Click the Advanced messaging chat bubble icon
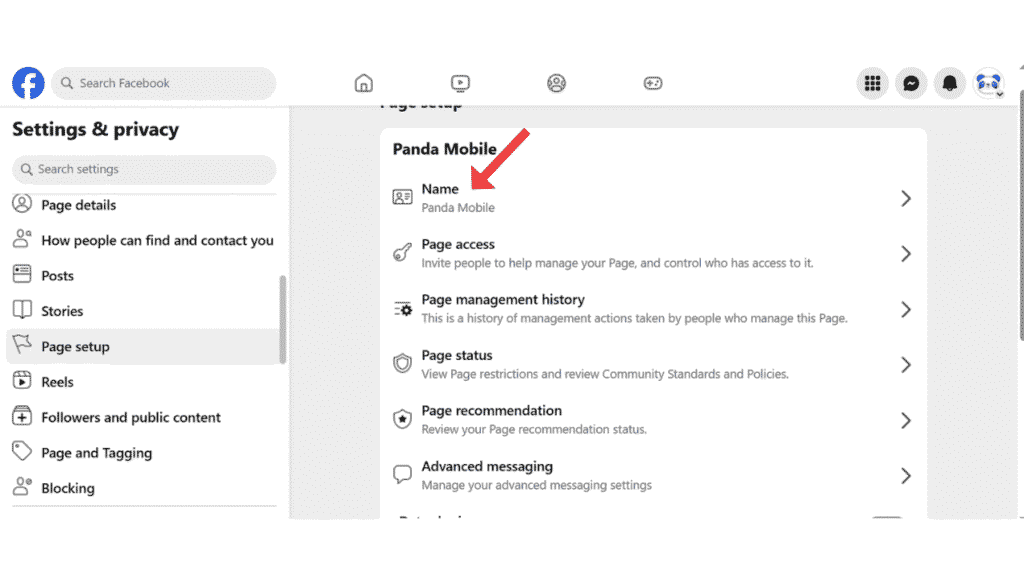1024x576 pixels. [402, 475]
